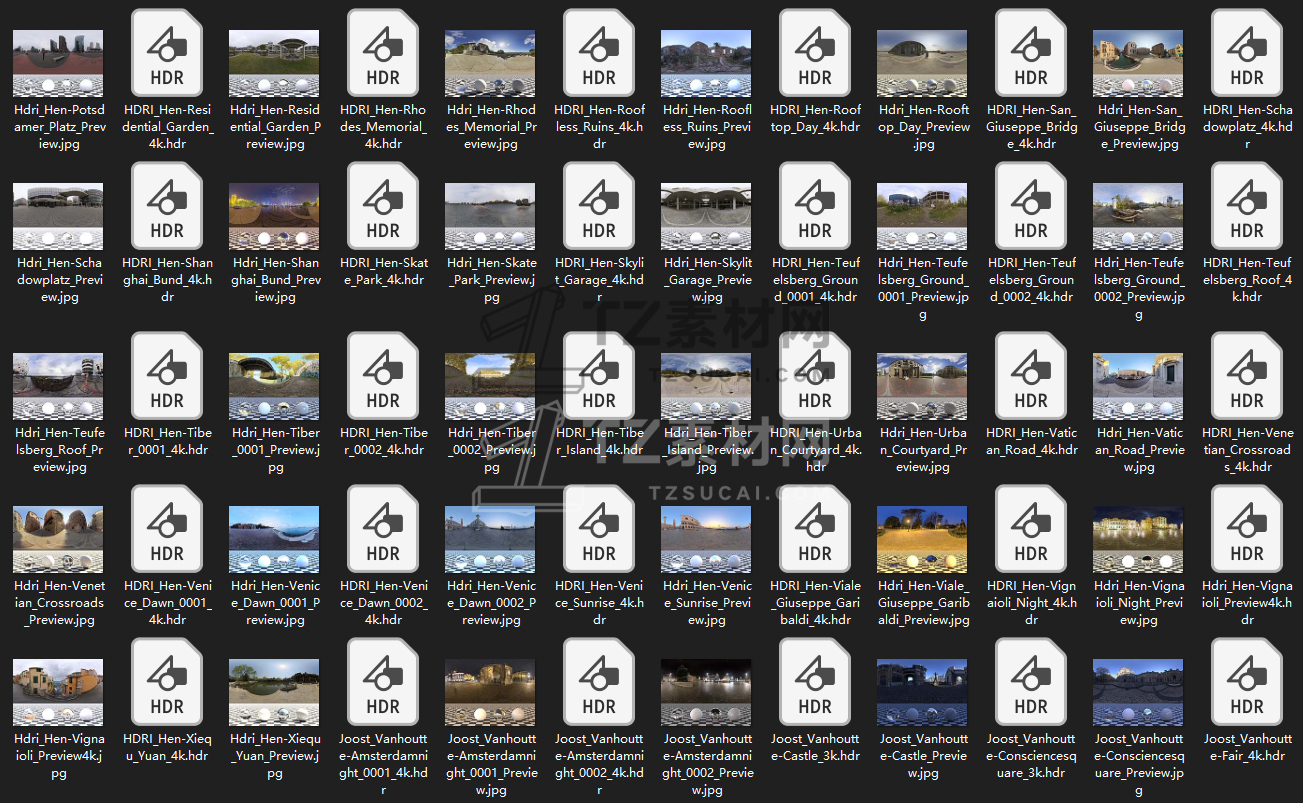This screenshot has height=803, width=1303.
Task: Click the Tiber_0001_4k HDR file icon
Action: (167, 377)
